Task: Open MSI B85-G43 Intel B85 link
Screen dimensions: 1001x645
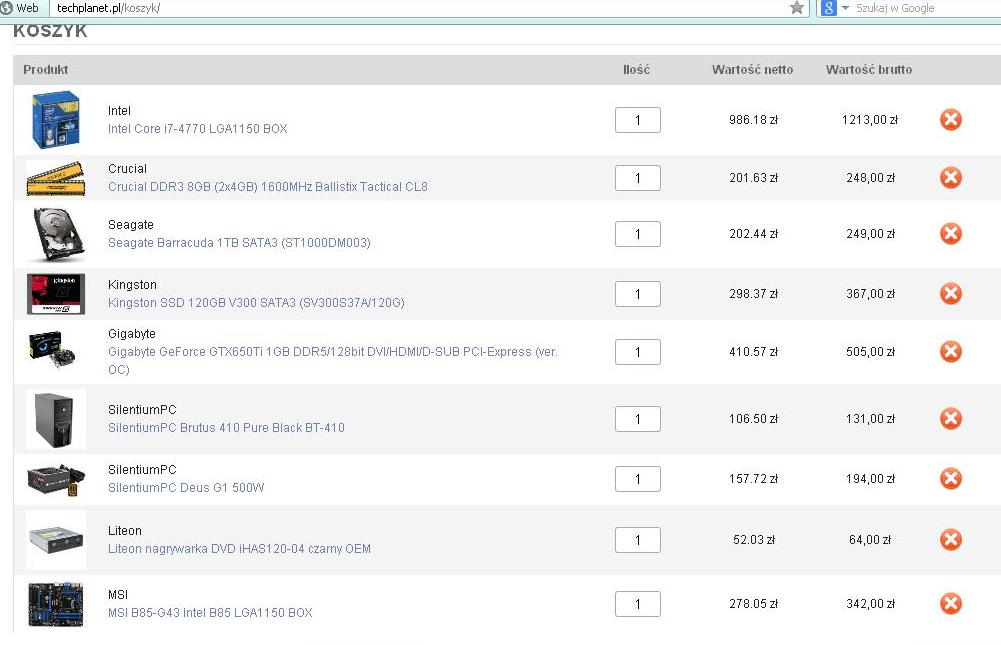Action: pos(210,612)
